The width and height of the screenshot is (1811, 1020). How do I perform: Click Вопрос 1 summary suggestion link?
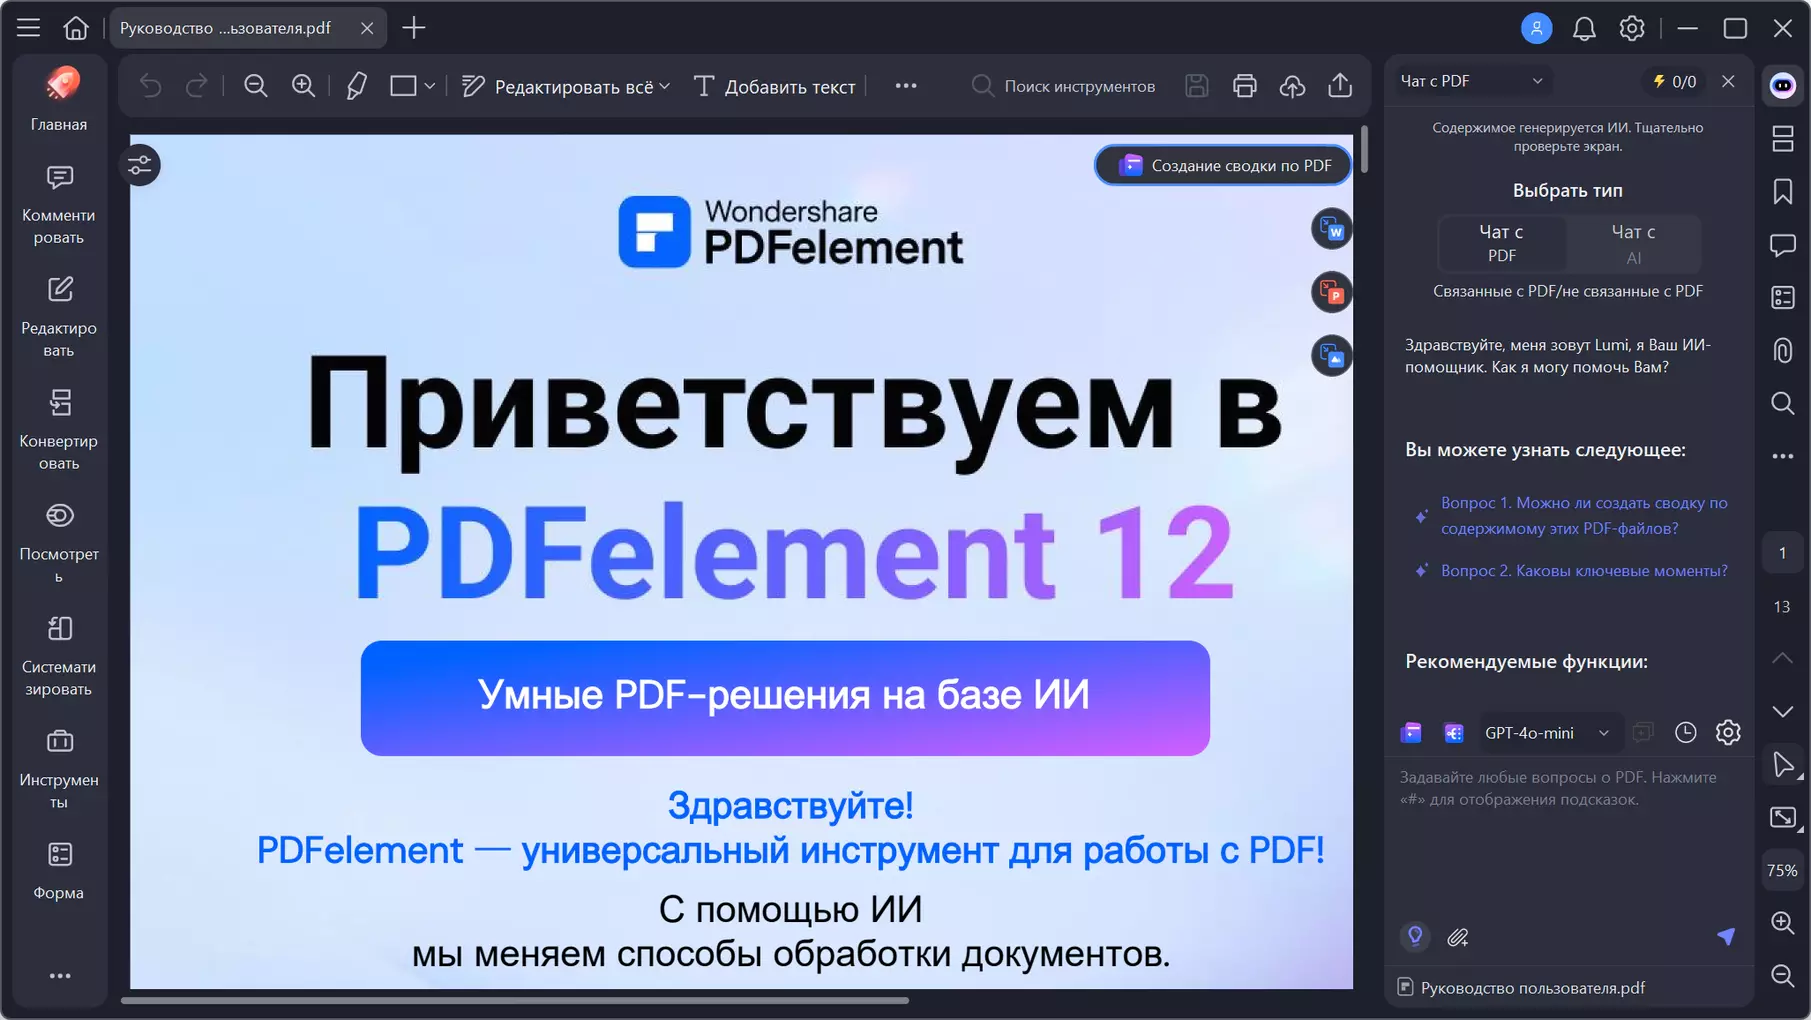point(1584,515)
